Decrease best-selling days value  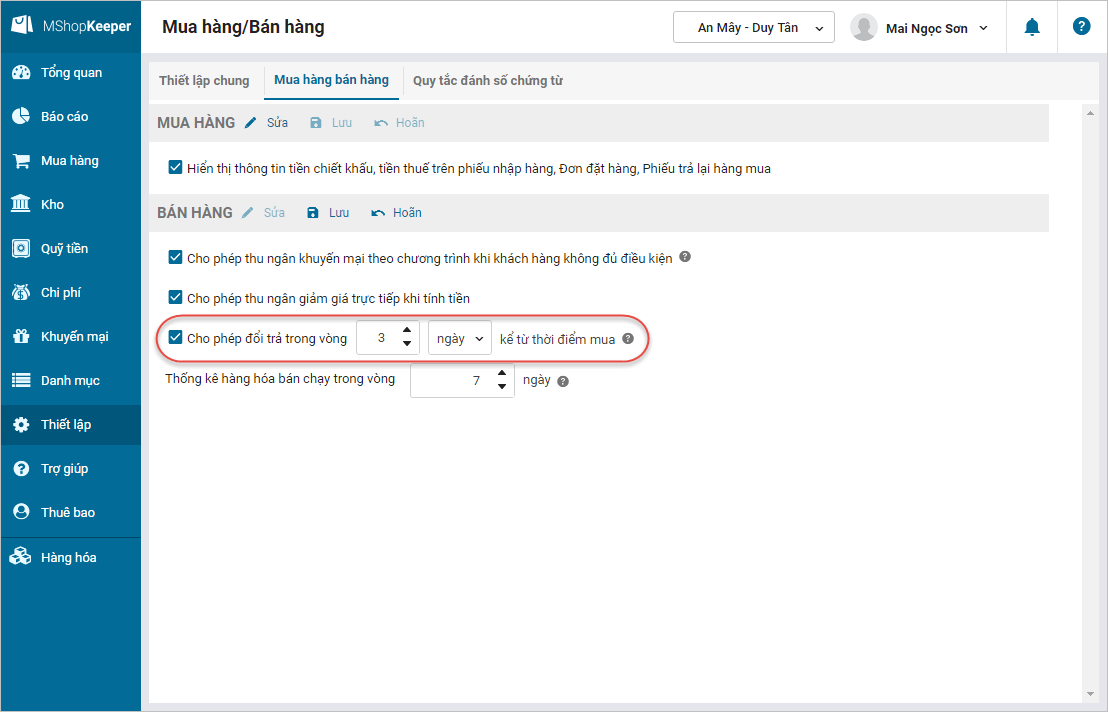point(502,387)
